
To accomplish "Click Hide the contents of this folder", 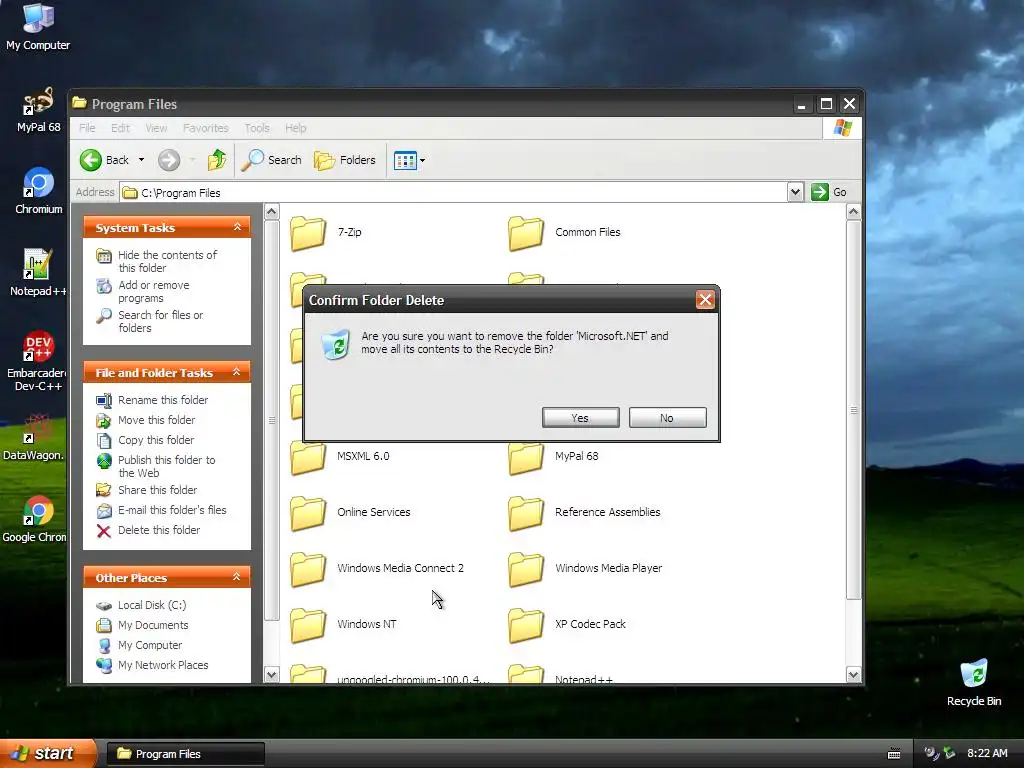I will 167,261.
